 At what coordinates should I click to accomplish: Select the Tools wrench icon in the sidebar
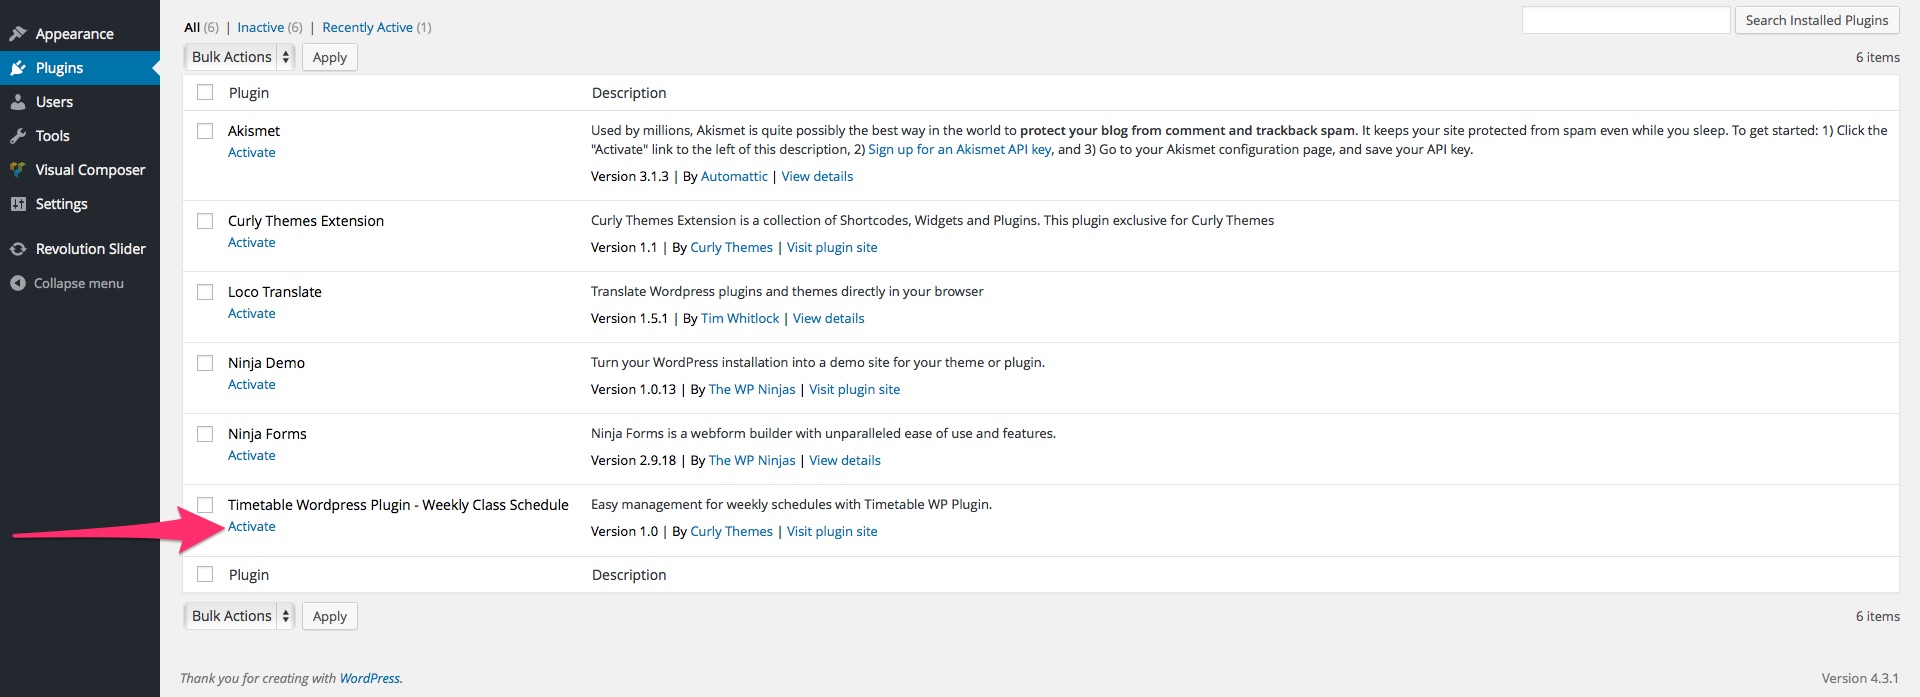[17, 136]
